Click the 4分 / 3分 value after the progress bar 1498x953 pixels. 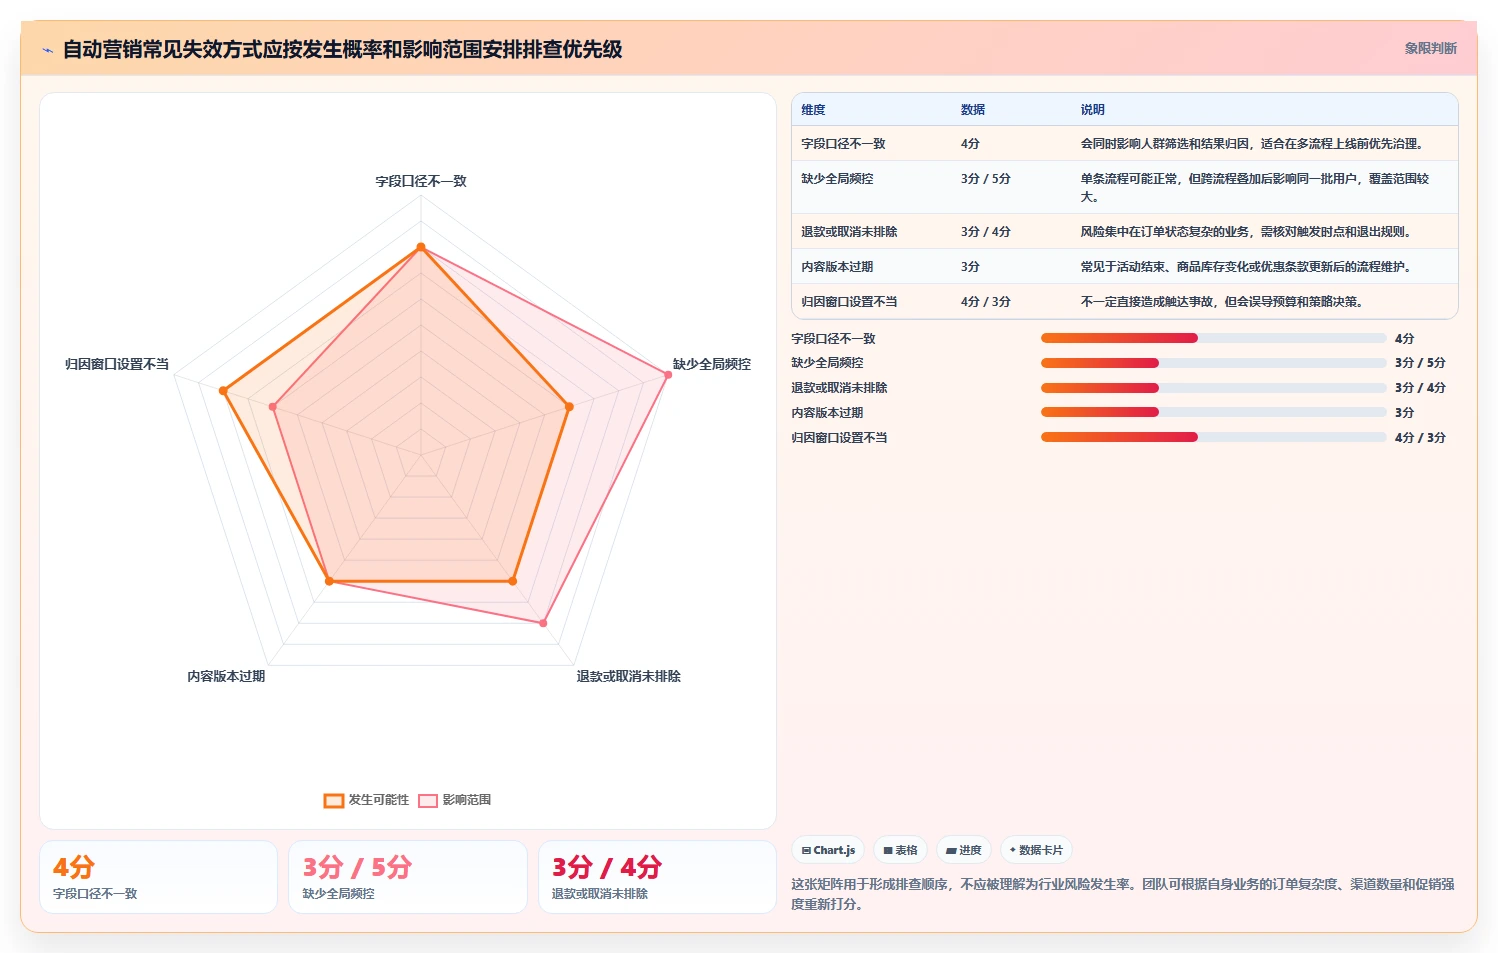(x=1420, y=438)
